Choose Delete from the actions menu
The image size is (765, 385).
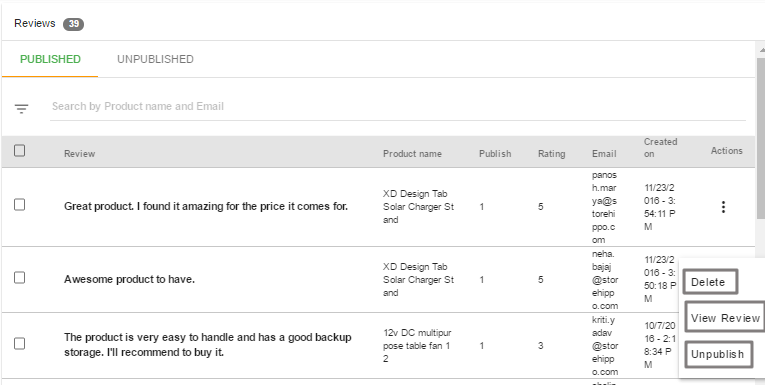click(x=710, y=282)
